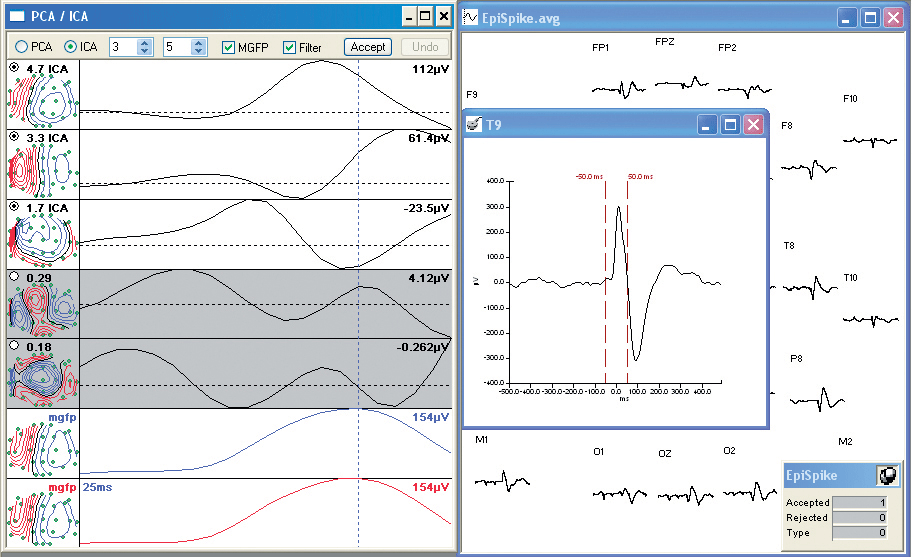Deselect the 1.7 ICA component radio button
The width and height of the screenshot is (912, 557).
click(x=14, y=207)
